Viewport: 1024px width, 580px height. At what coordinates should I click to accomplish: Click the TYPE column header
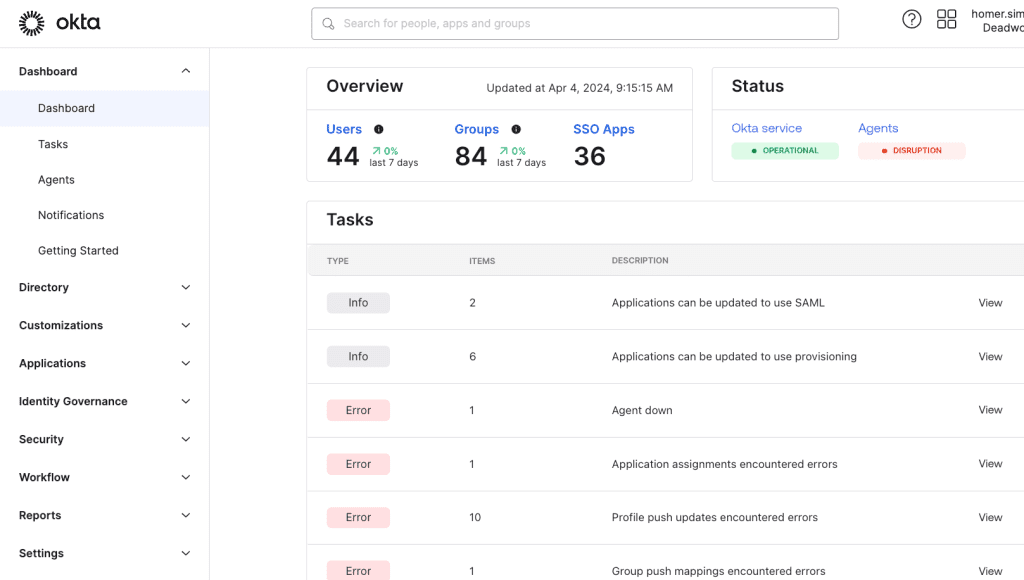tap(338, 261)
